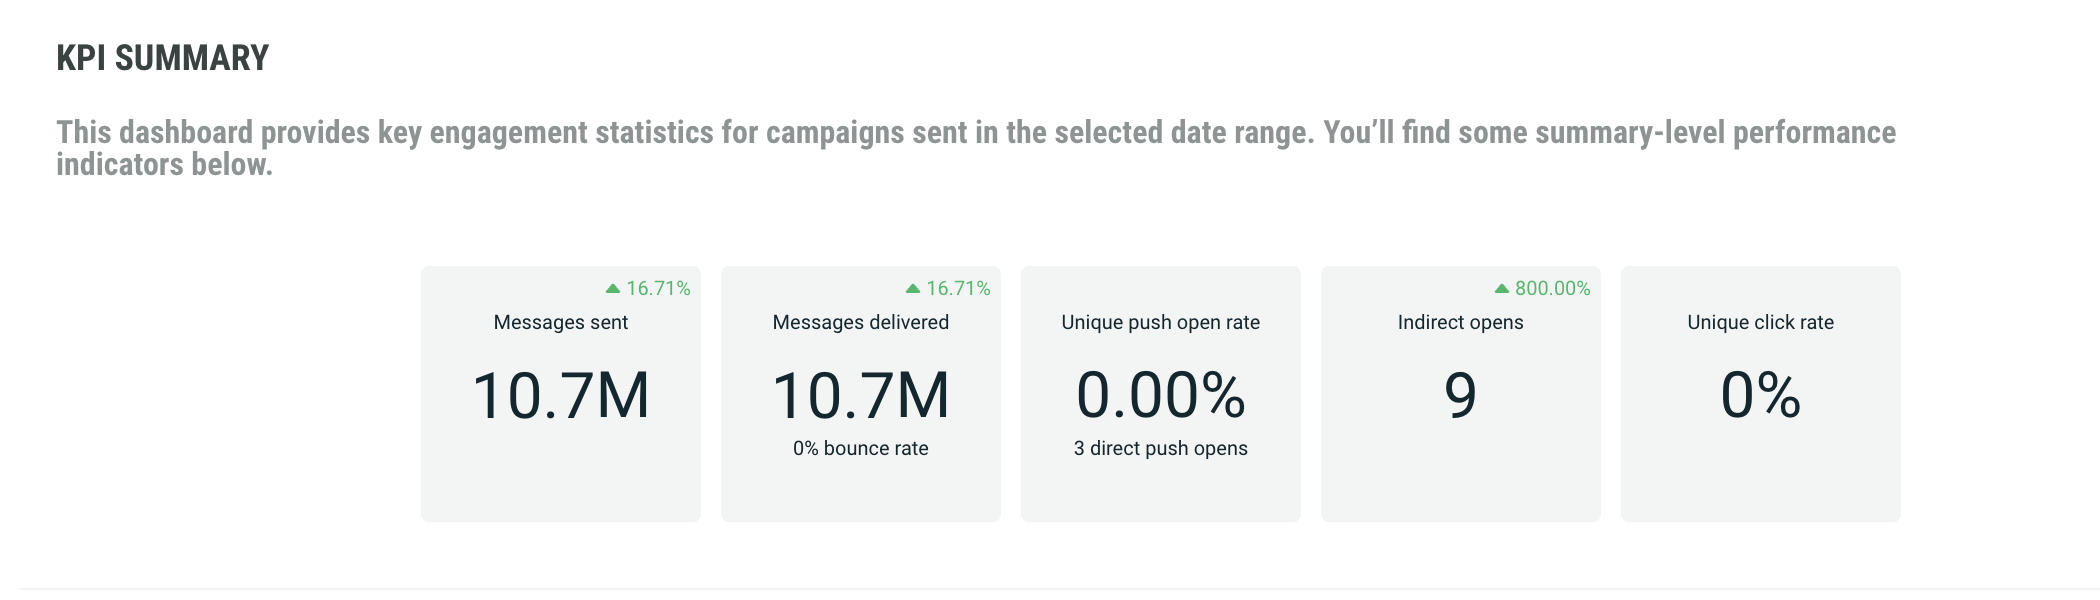
Task: Click the 16.71% change on Messages sent
Action: point(658,288)
